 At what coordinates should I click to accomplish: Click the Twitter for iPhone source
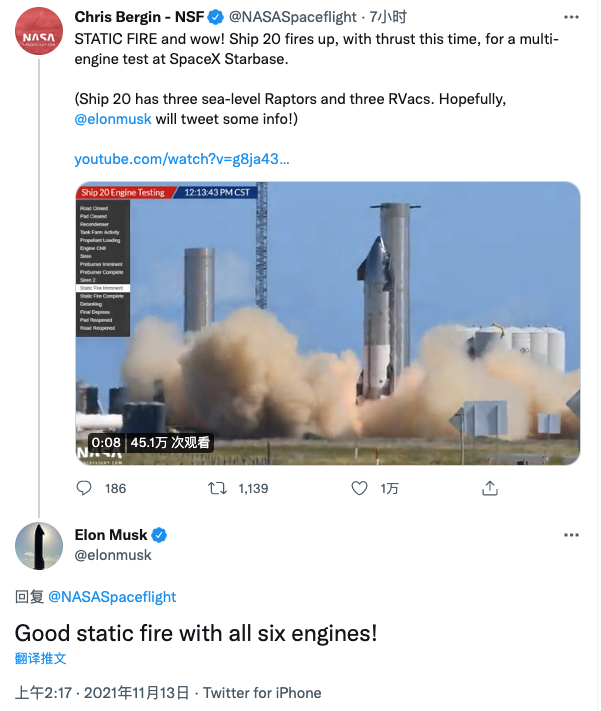(x=263, y=692)
